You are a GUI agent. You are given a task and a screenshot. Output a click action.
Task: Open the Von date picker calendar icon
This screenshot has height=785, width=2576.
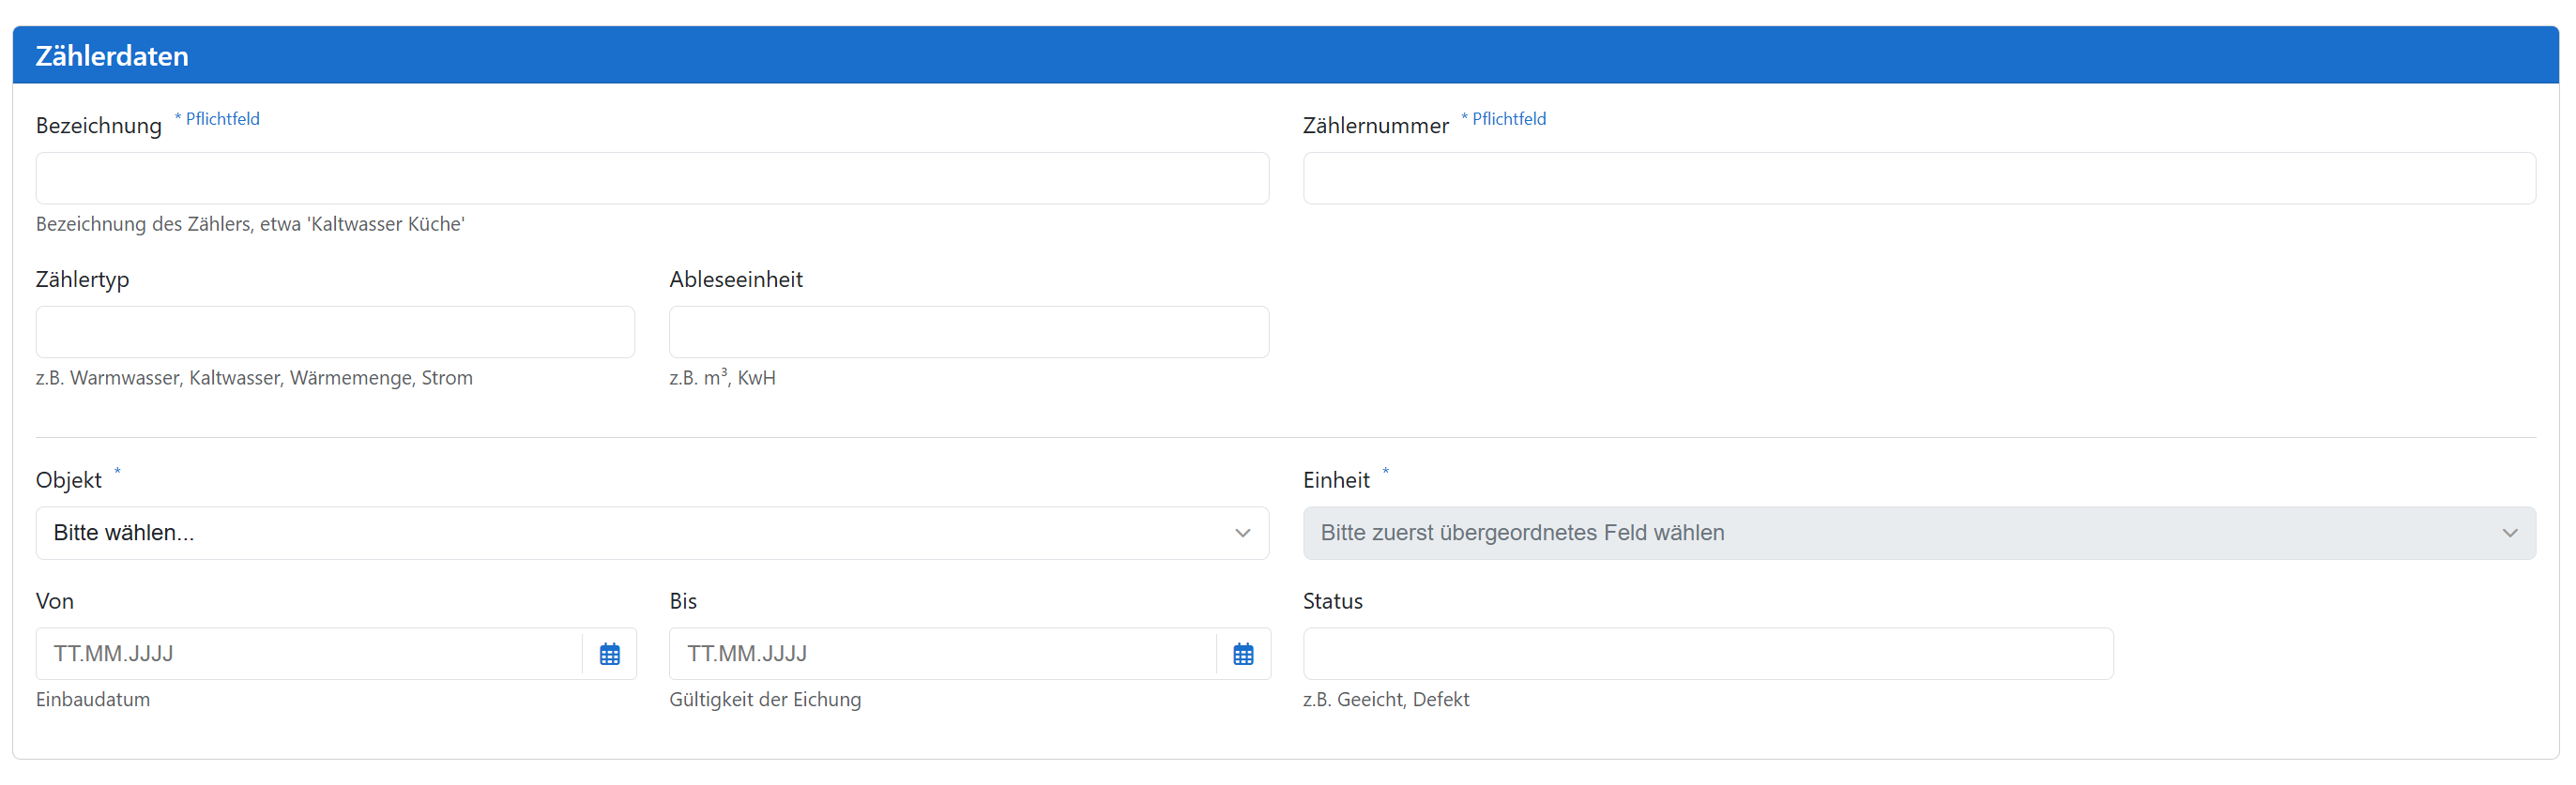click(x=609, y=654)
